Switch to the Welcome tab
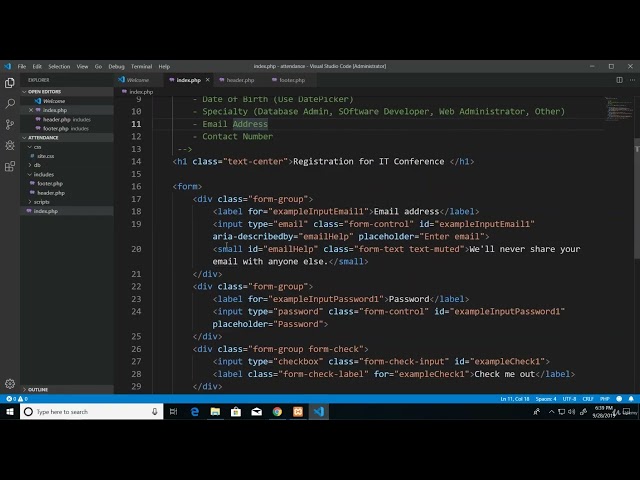The height and width of the screenshot is (480, 640). 138,80
